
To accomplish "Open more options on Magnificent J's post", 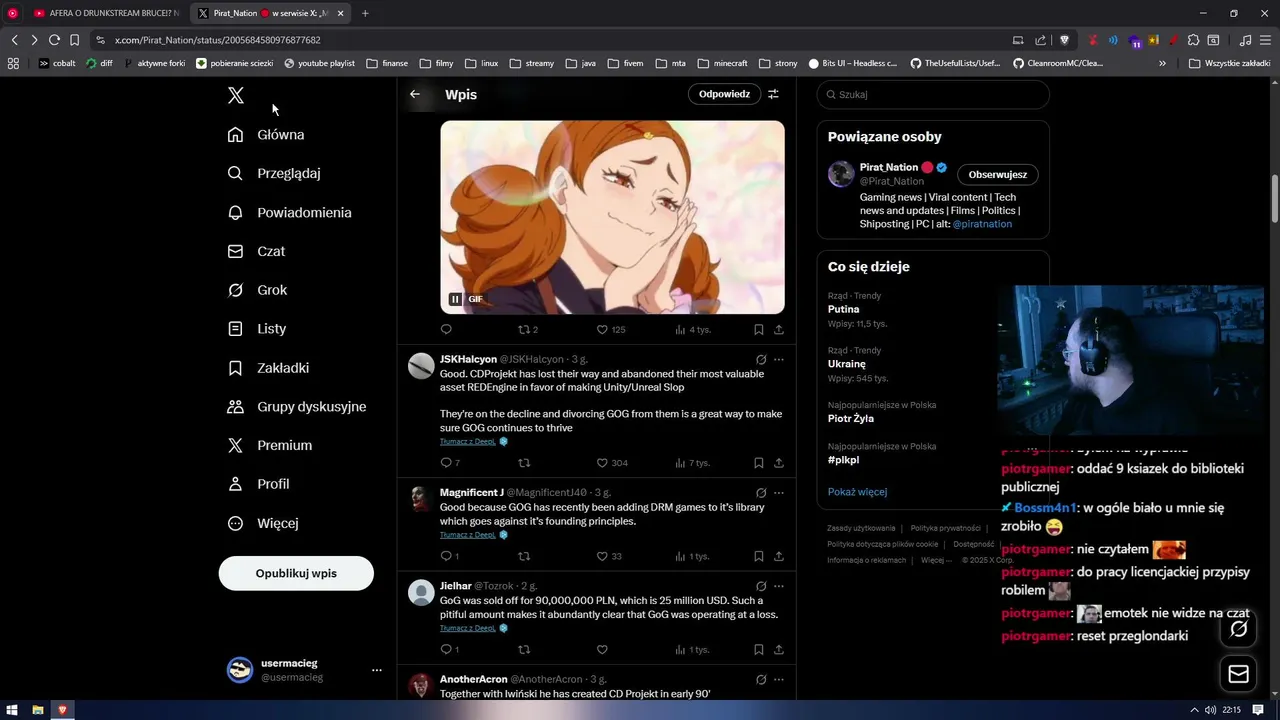I will 779,492.
